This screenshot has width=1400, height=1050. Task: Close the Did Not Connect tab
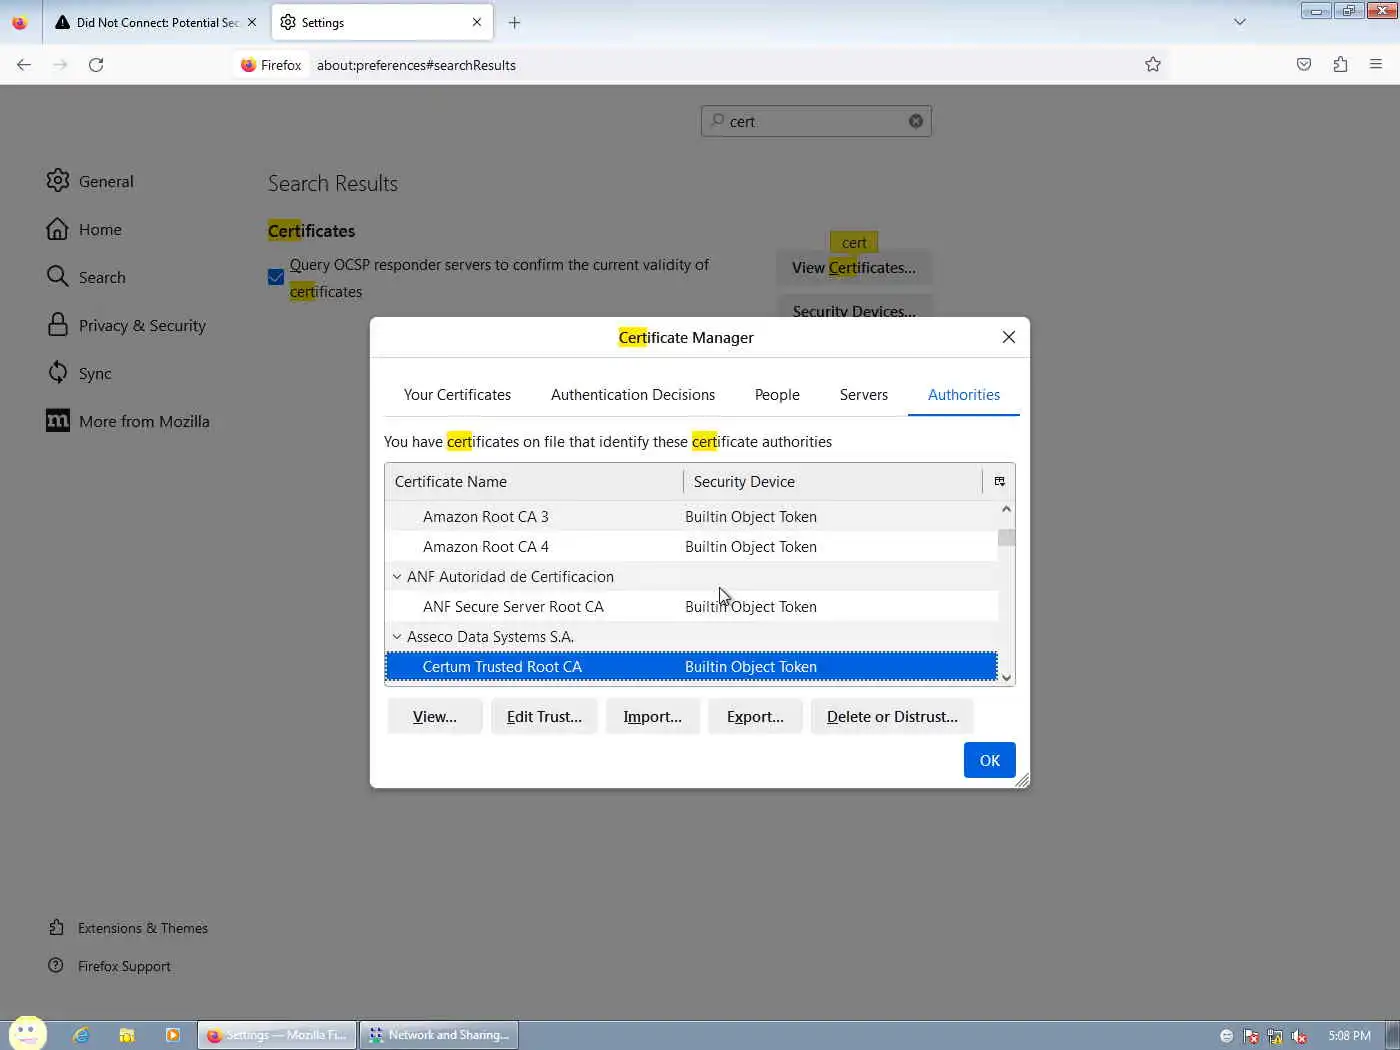tap(252, 22)
